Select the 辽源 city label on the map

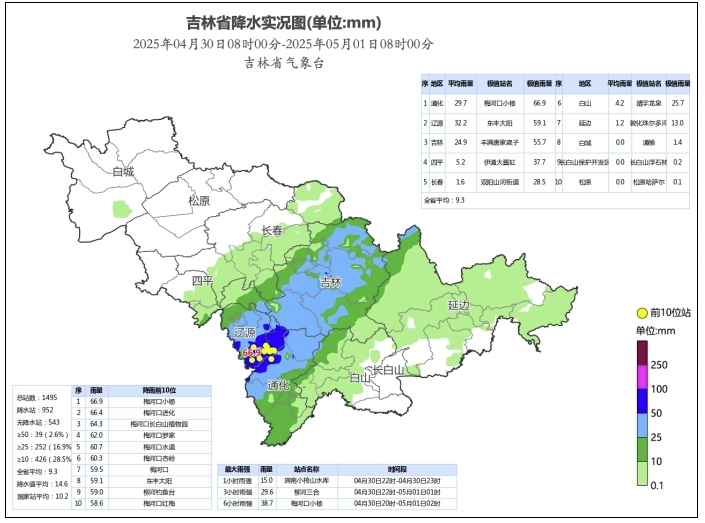(244, 332)
